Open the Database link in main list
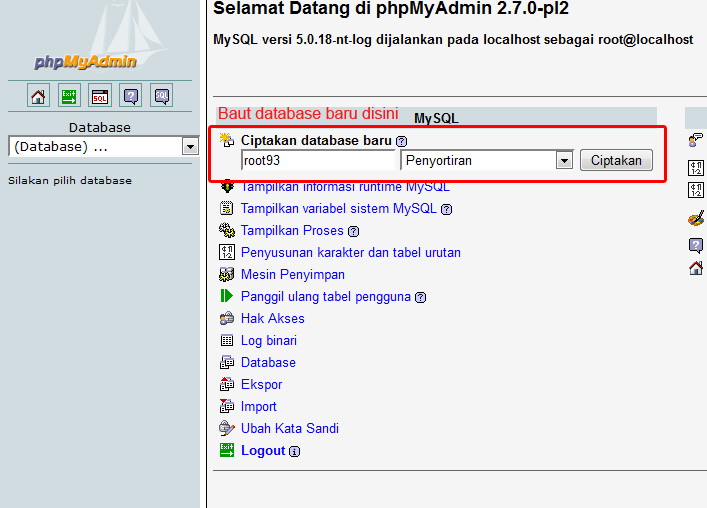The image size is (707, 508). 268,362
